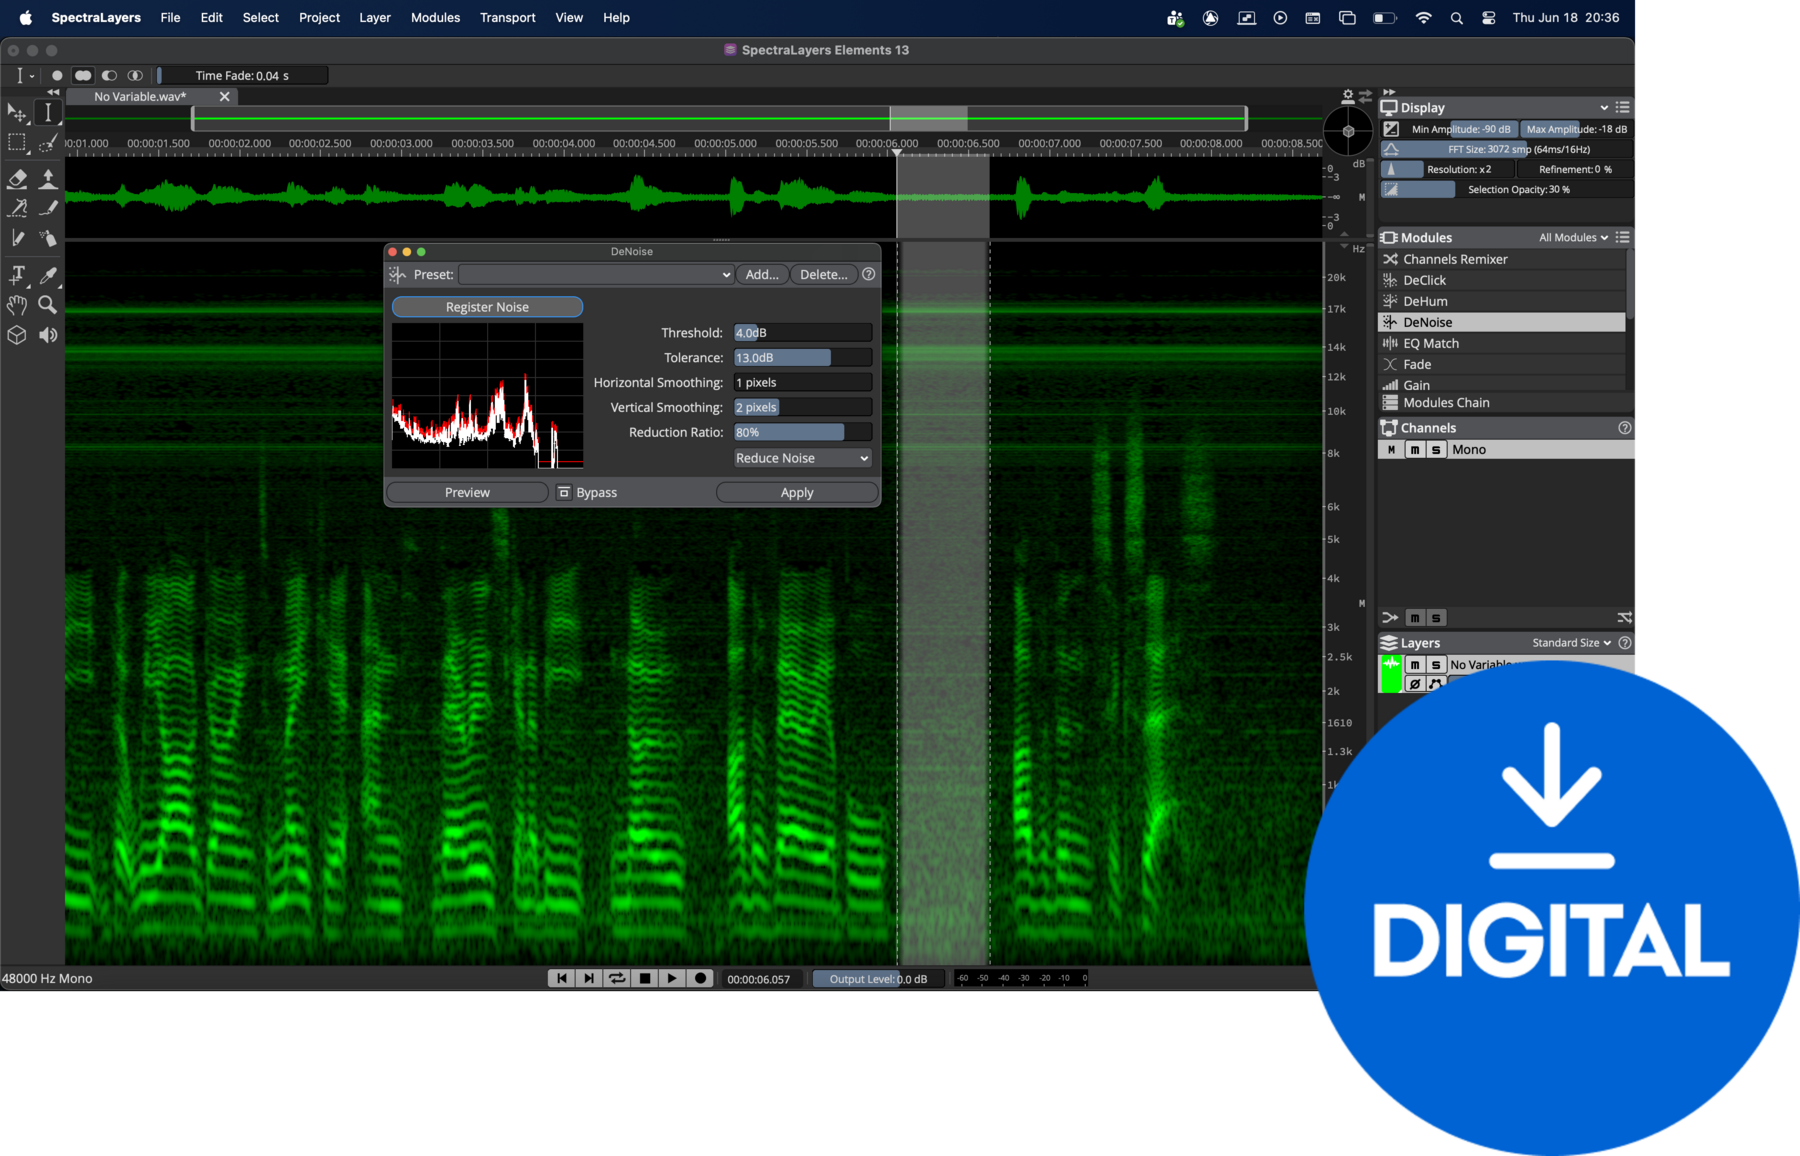Open Channels panel help icon
The height and width of the screenshot is (1156, 1800).
point(1625,428)
